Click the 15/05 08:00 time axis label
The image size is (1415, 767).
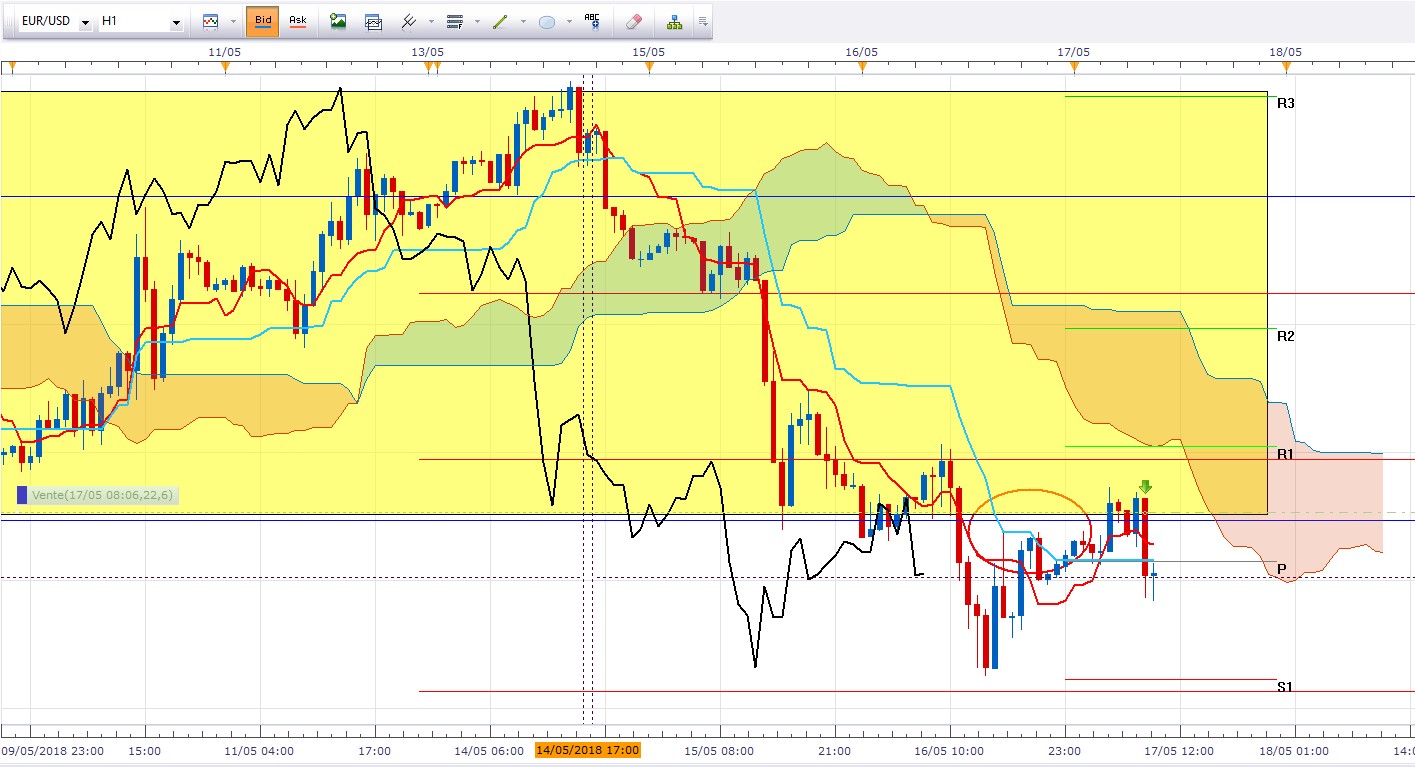click(x=718, y=750)
